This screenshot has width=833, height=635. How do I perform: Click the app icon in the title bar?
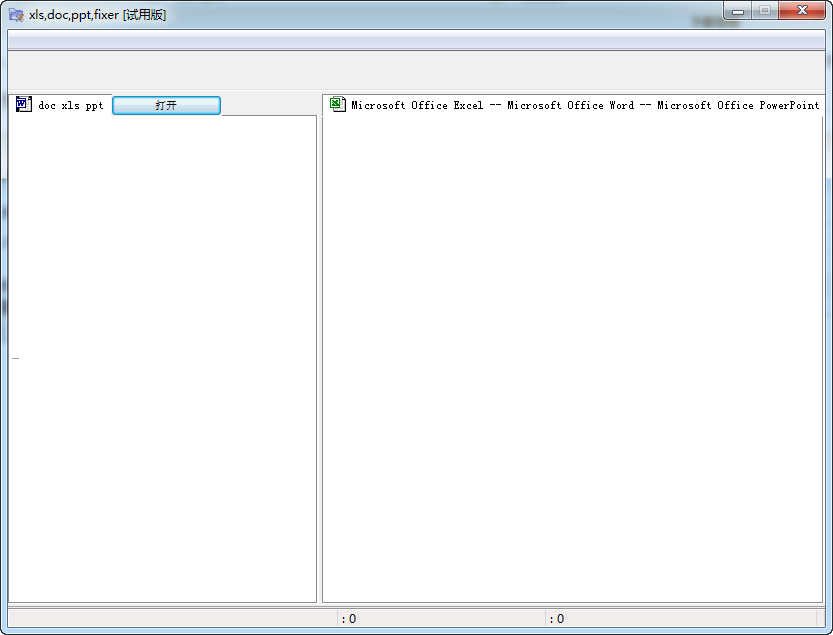click(16, 15)
